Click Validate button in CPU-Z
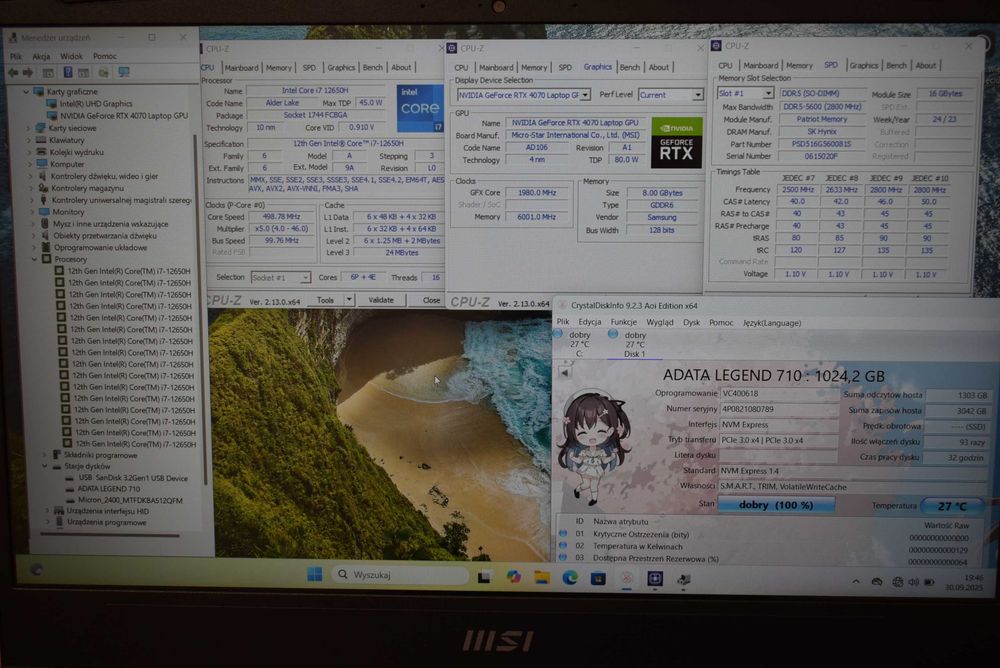Screen dimensions: 1000x668 point(381,300)
